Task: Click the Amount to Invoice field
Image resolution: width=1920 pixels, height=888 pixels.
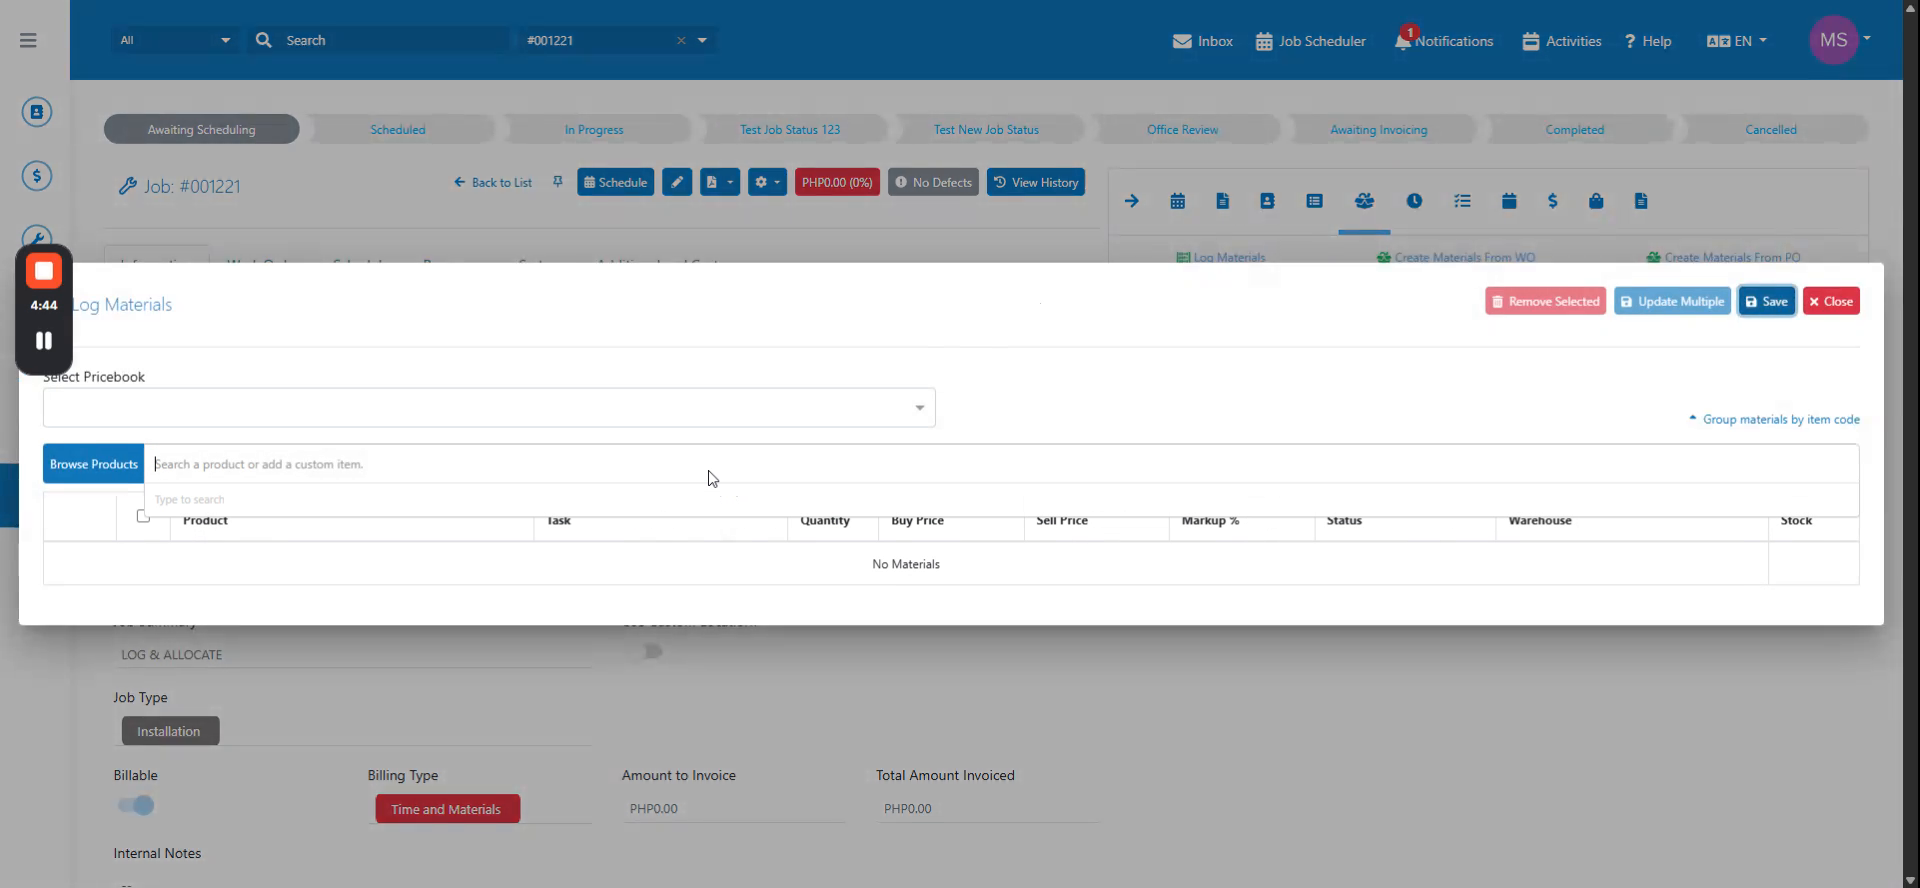Action: [734, 808]
